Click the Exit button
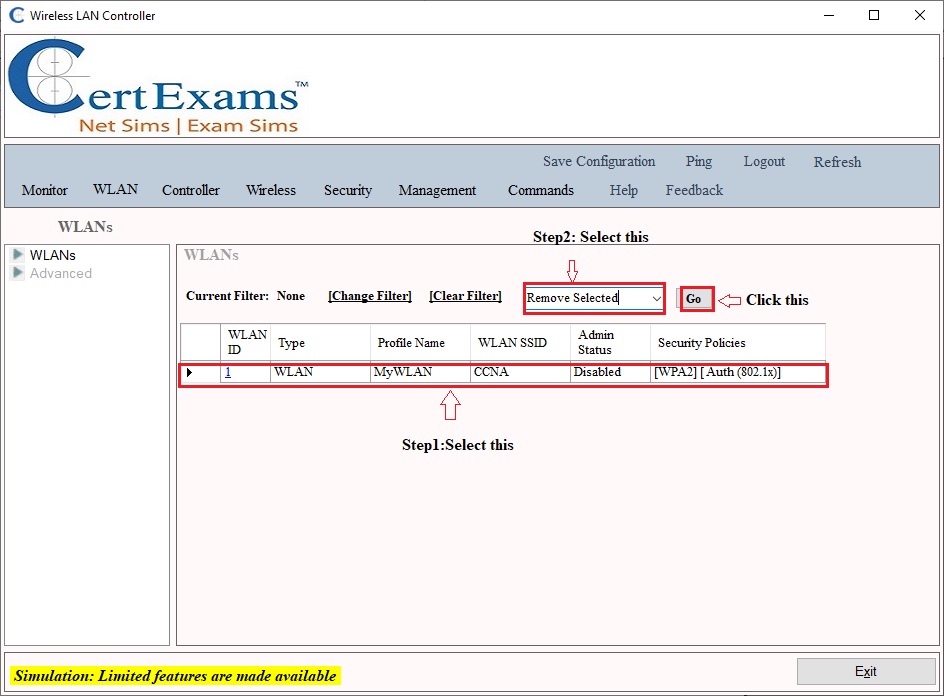The width and height of the screenshot is (944, 696). [864, 671]
